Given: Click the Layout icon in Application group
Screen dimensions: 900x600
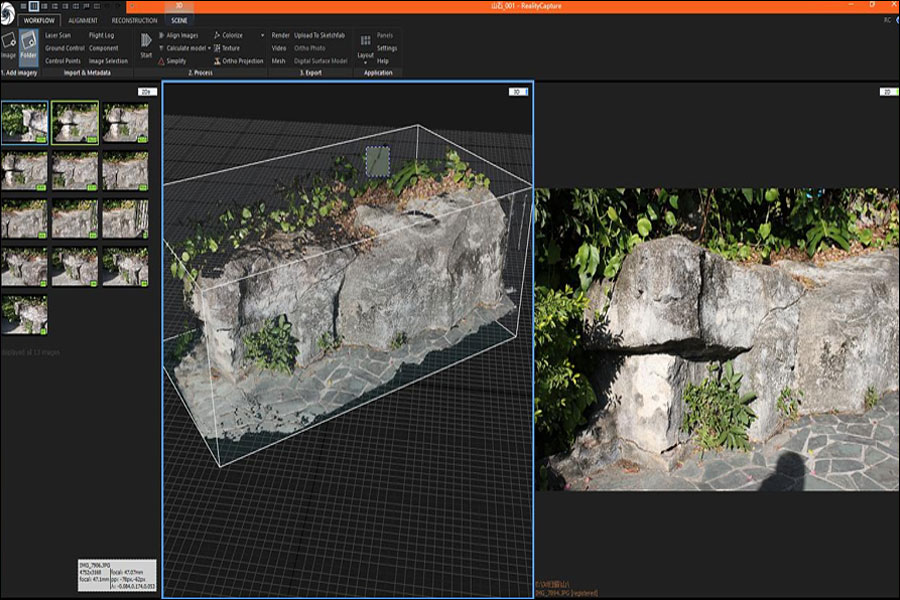Looking at the screenshot, I should tap(366, 39).
